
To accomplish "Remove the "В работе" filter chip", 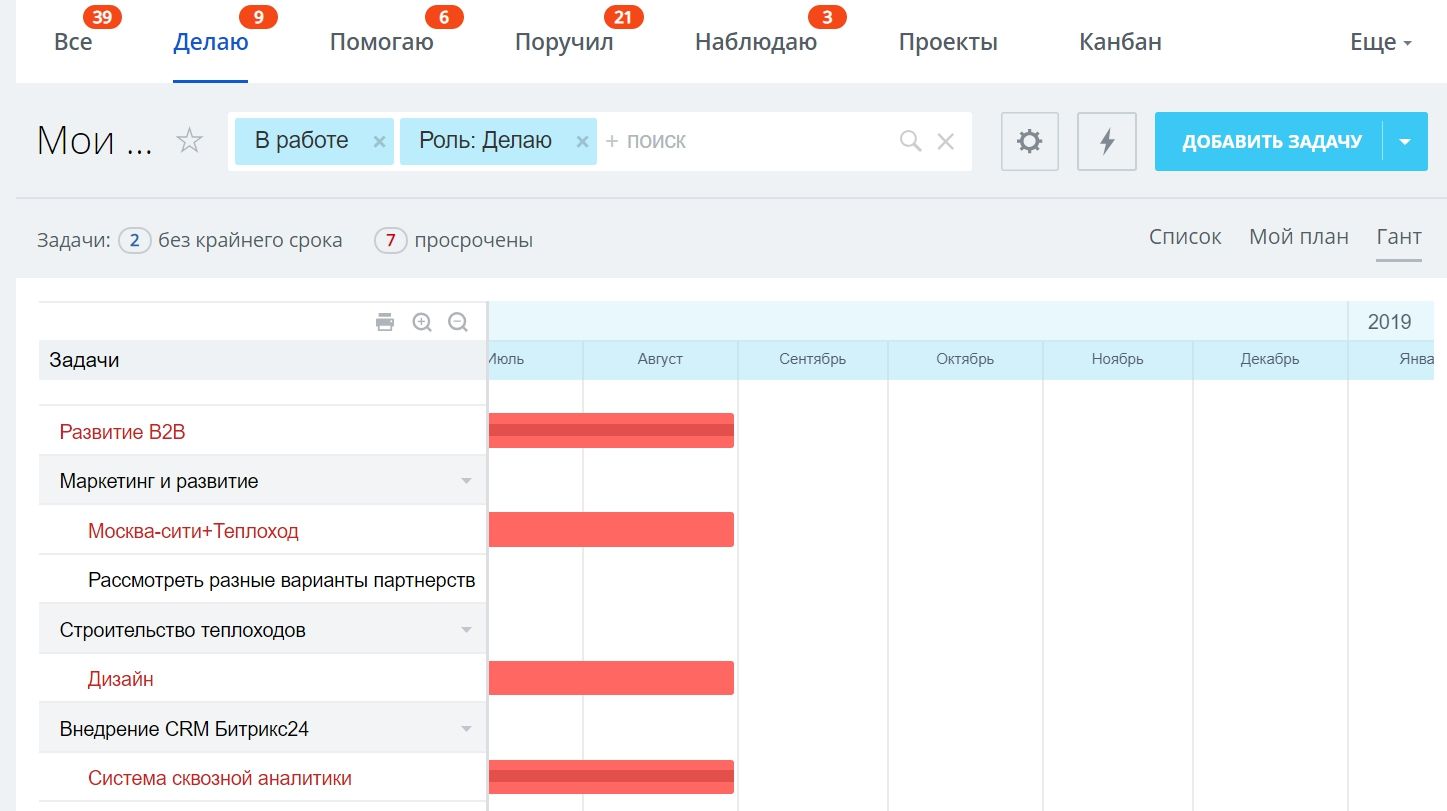I will click(x=379, y=142).
